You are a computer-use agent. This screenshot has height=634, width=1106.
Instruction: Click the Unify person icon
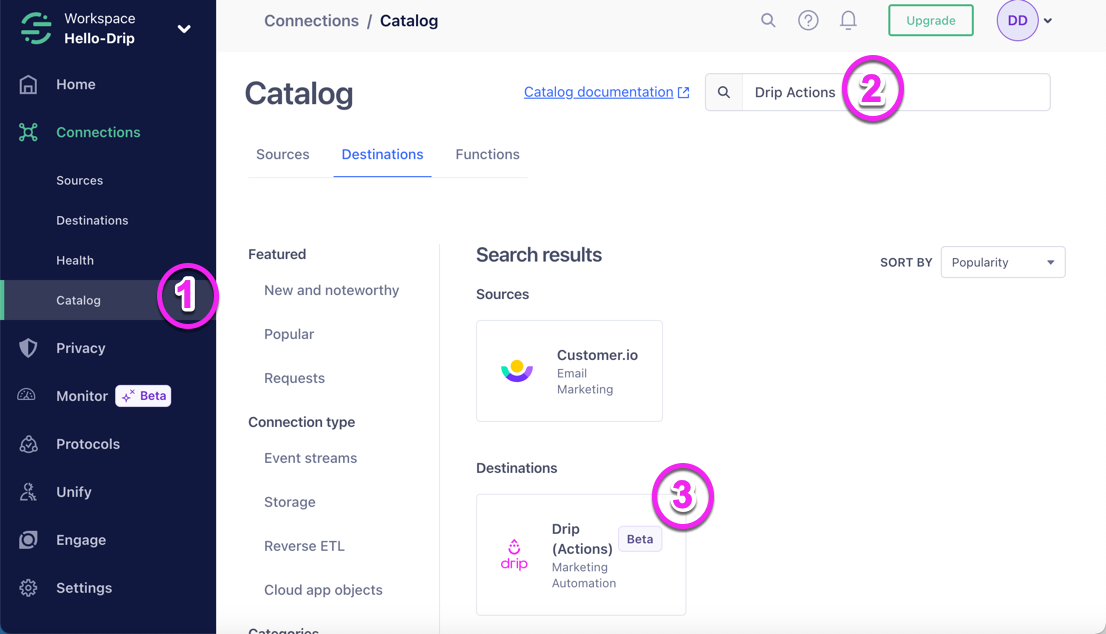pyautogui.click(x=28, y=492)
